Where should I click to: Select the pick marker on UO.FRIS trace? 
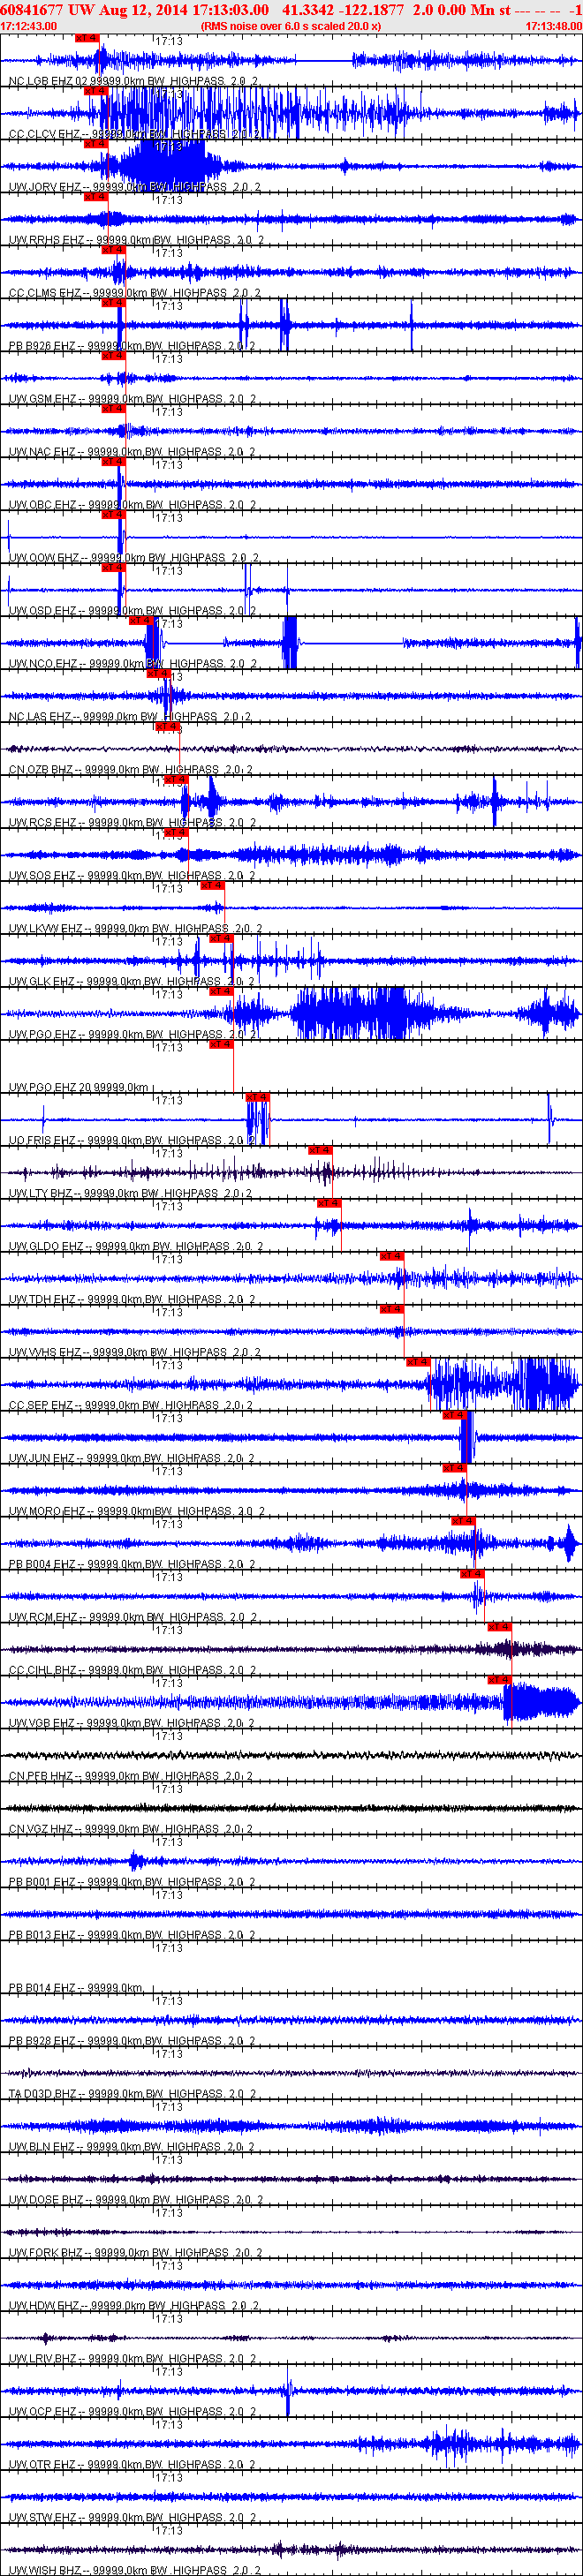257,1097
